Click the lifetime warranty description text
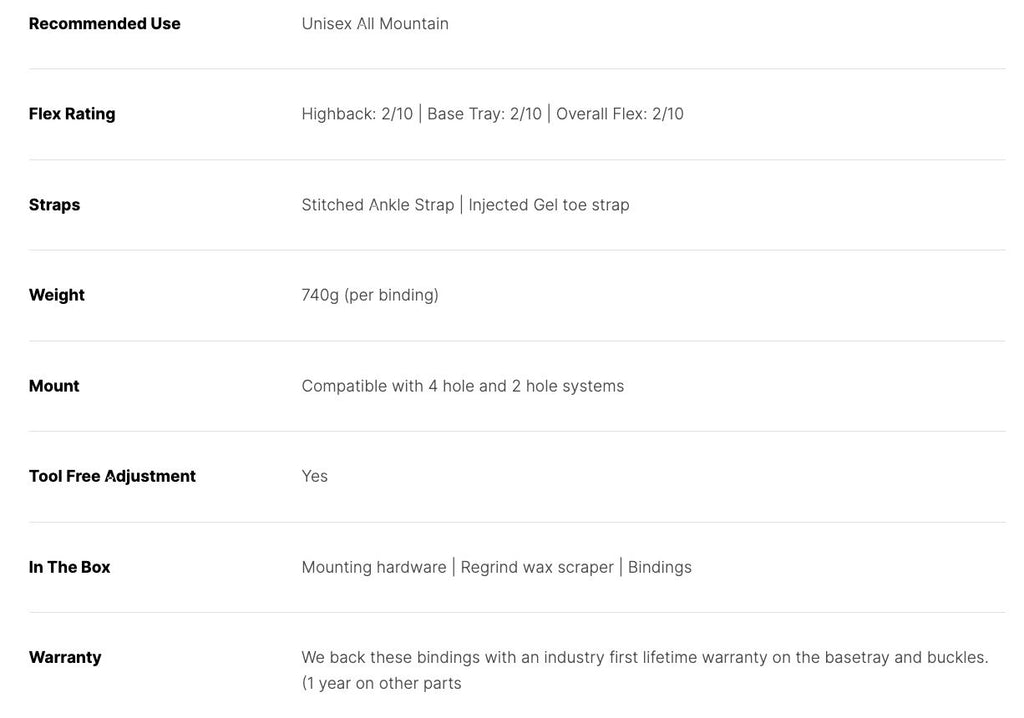This screenshot has height=718, width=1024. pyautogui.click(x=645, y=670)
